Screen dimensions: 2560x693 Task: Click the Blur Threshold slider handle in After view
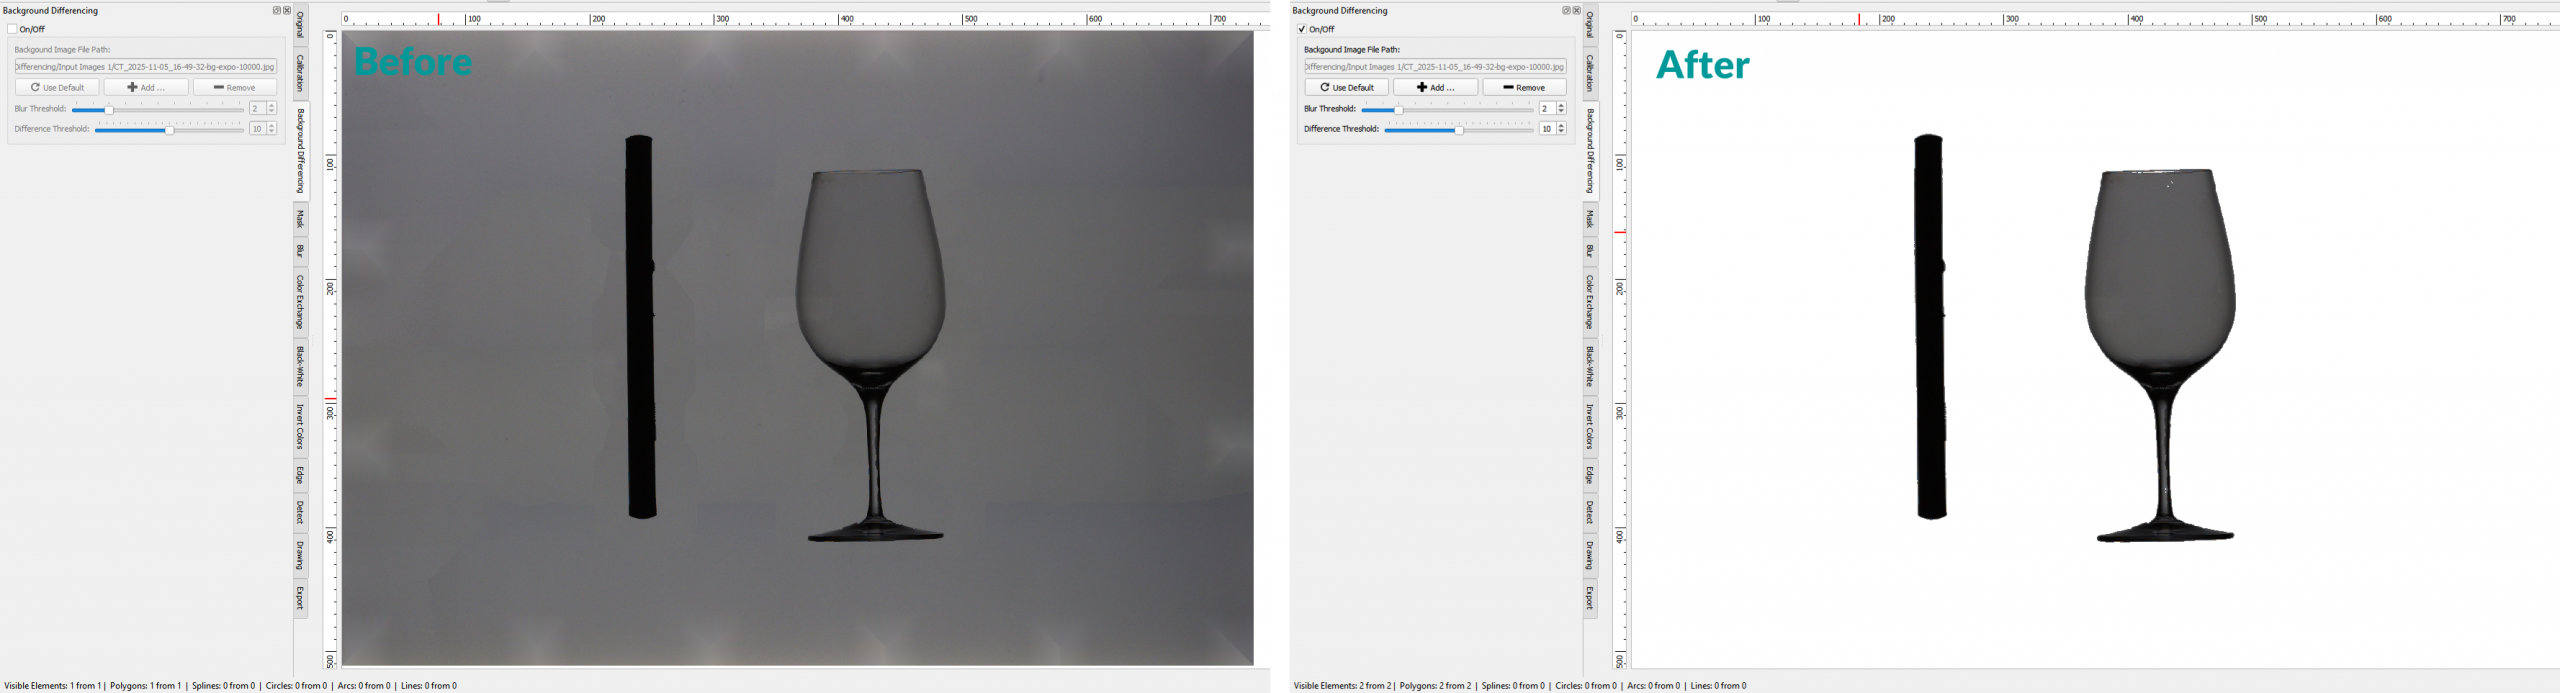1398,110
